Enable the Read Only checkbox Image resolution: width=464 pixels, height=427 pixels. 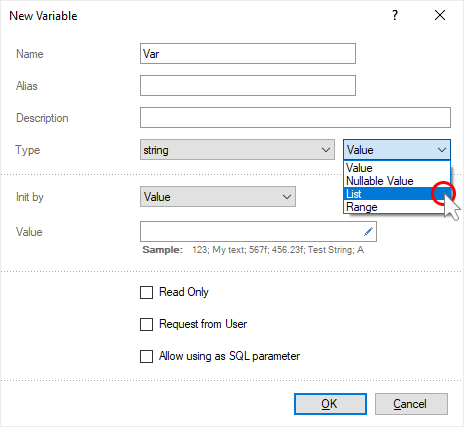[146, 292]
